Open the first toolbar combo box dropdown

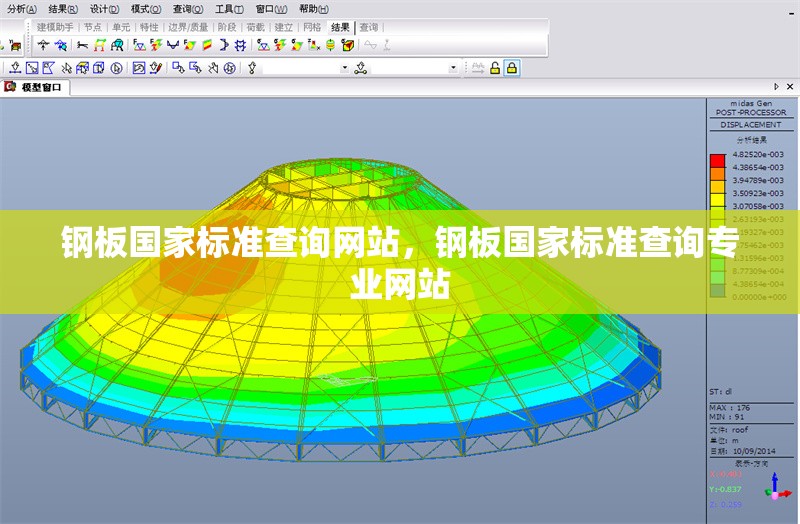(x=344, y=68)
